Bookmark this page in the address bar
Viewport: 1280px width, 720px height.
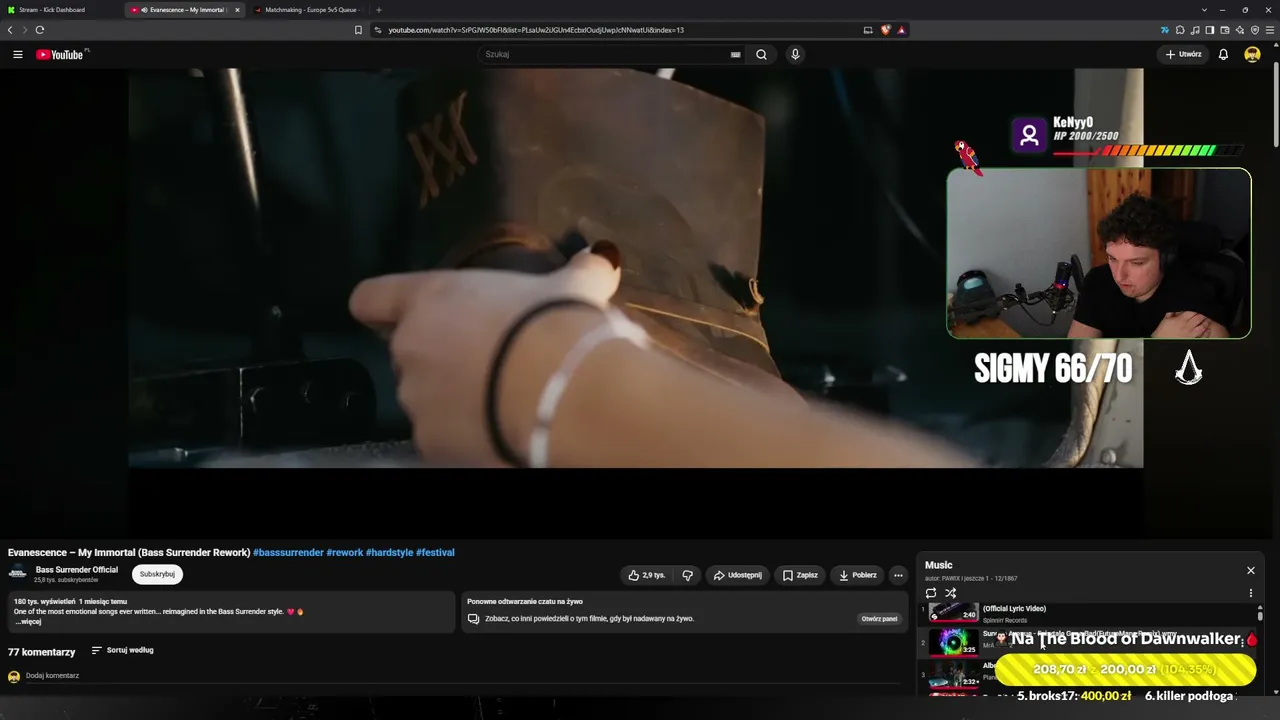(358, 30)
